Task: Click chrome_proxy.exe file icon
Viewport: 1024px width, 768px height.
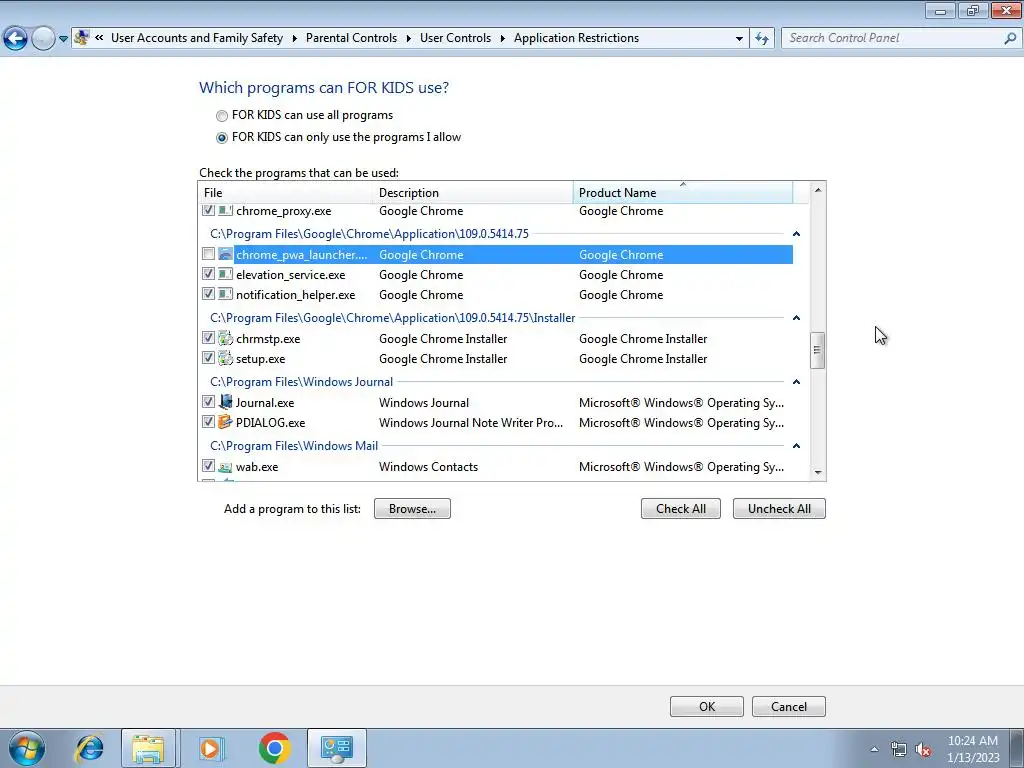Action: 225,210
